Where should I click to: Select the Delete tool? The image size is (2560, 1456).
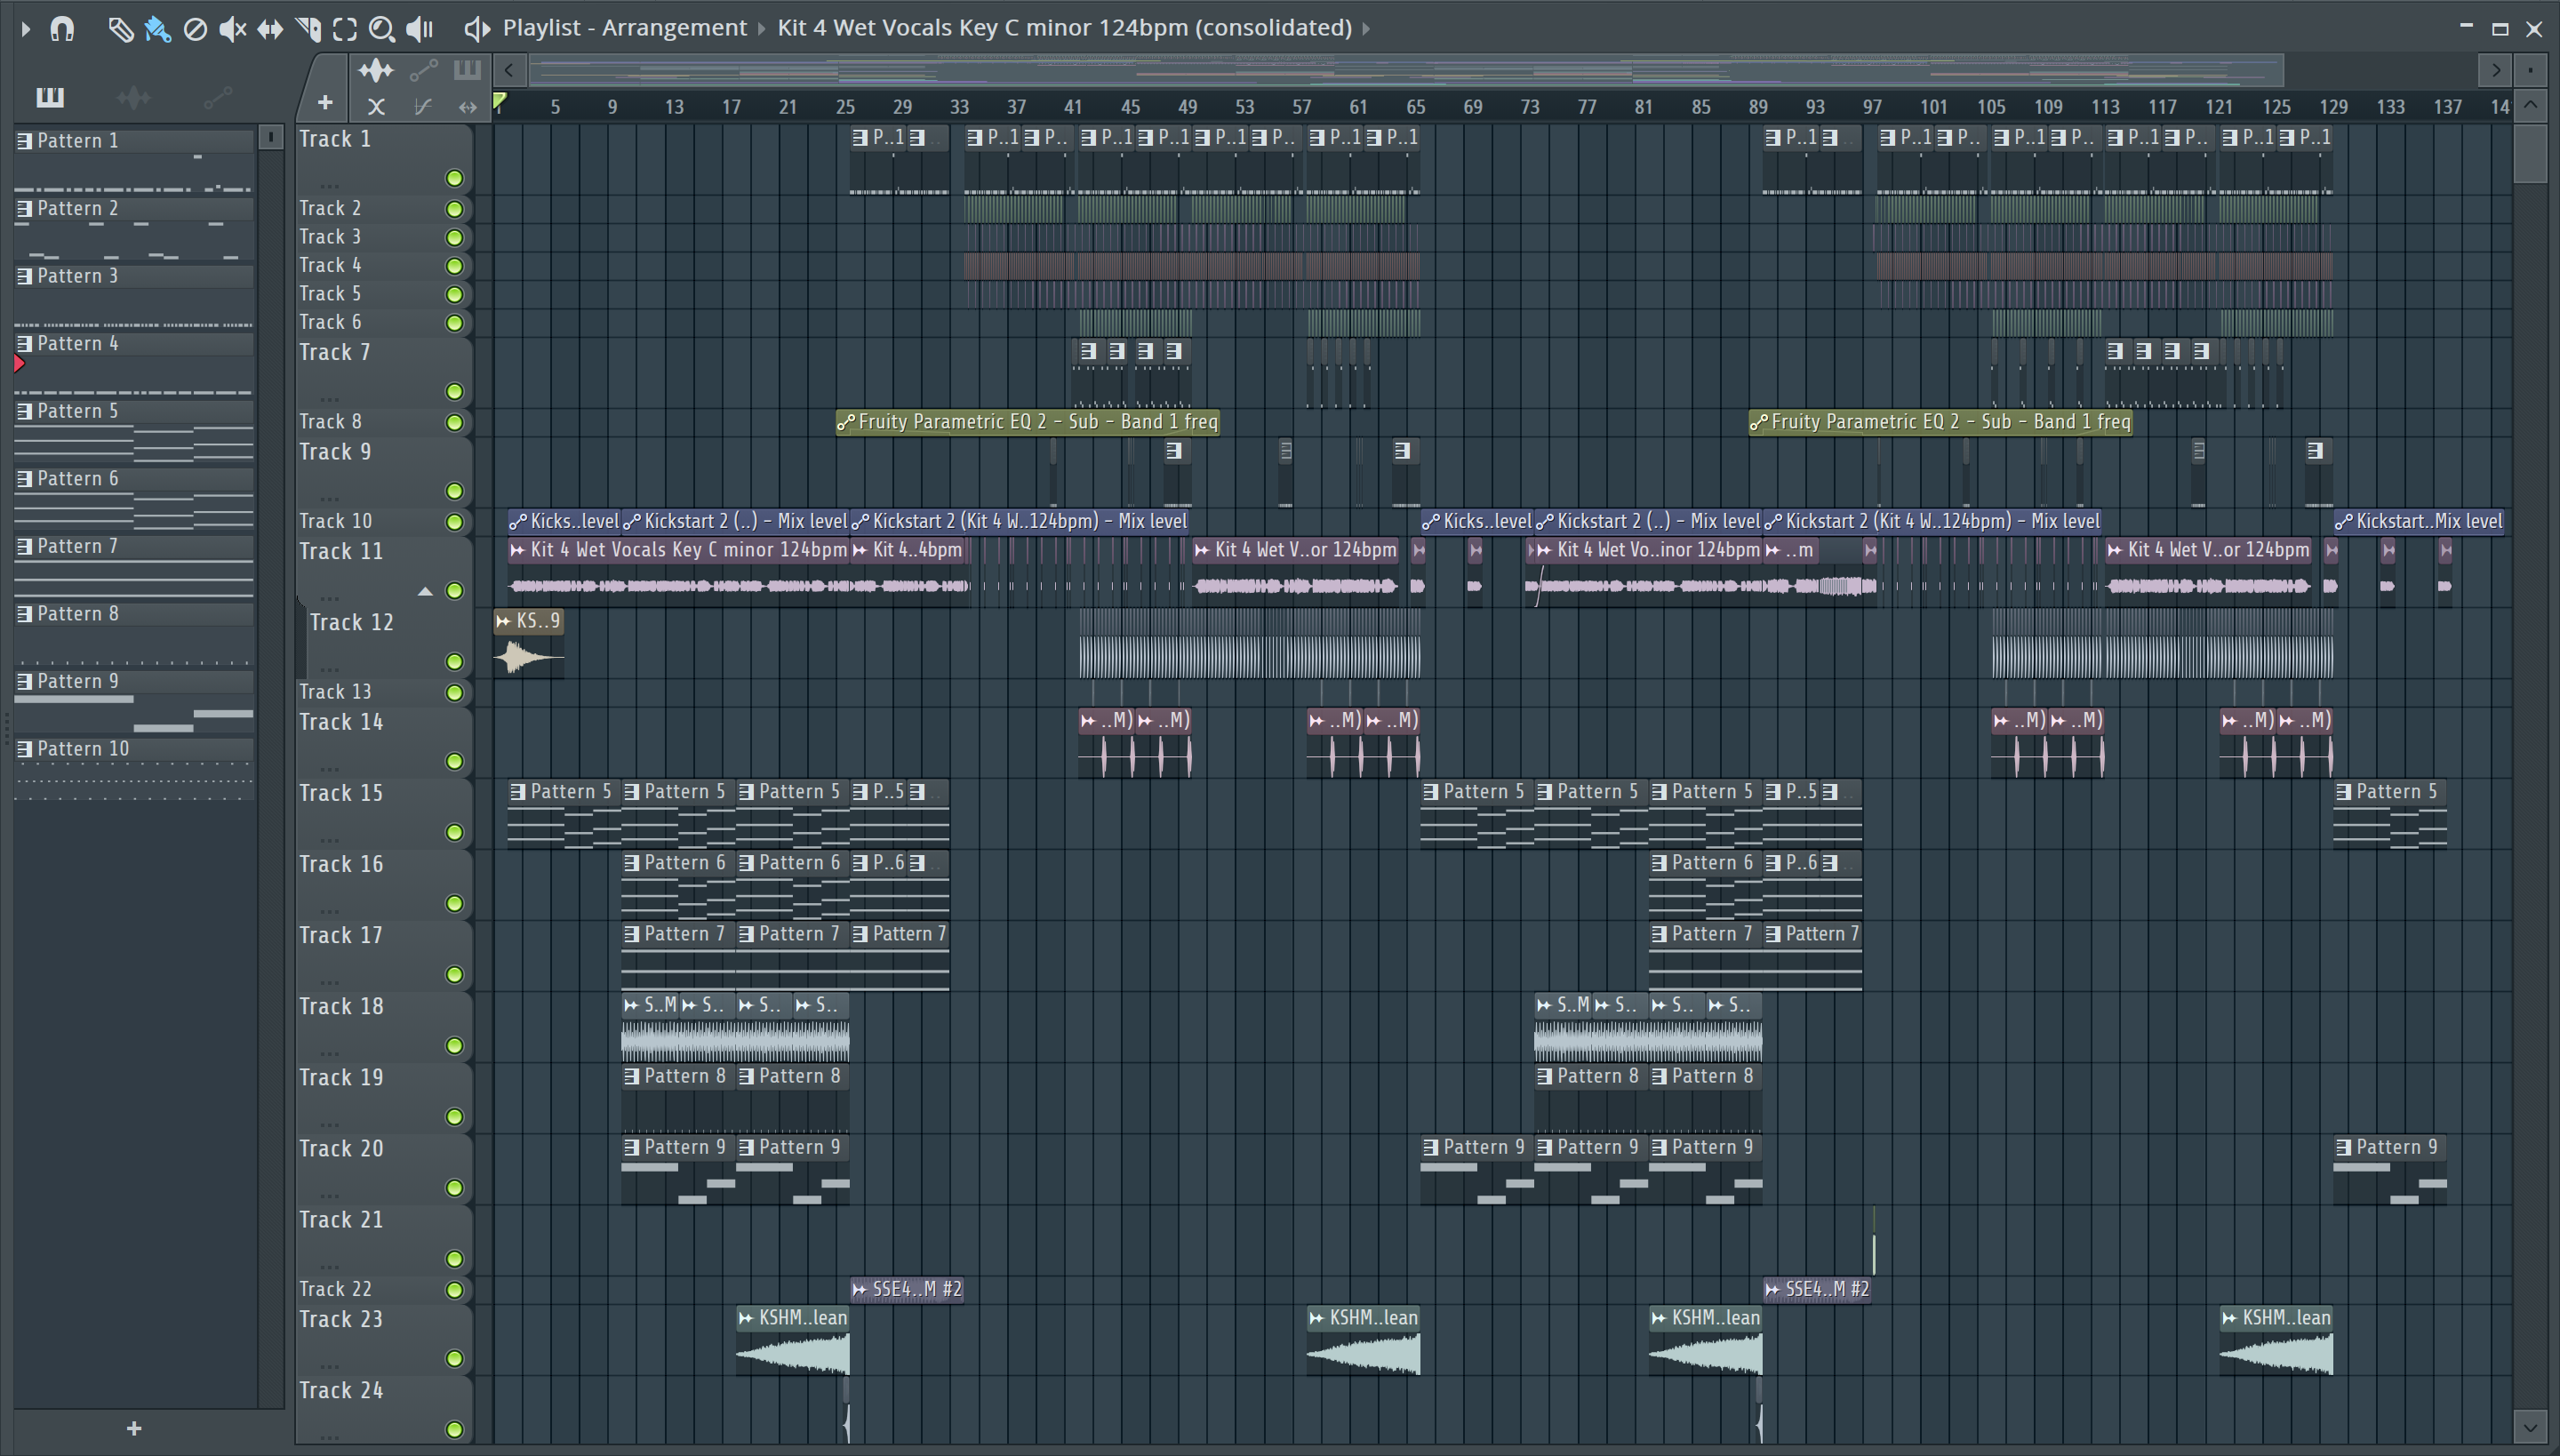tap(195, 29)
